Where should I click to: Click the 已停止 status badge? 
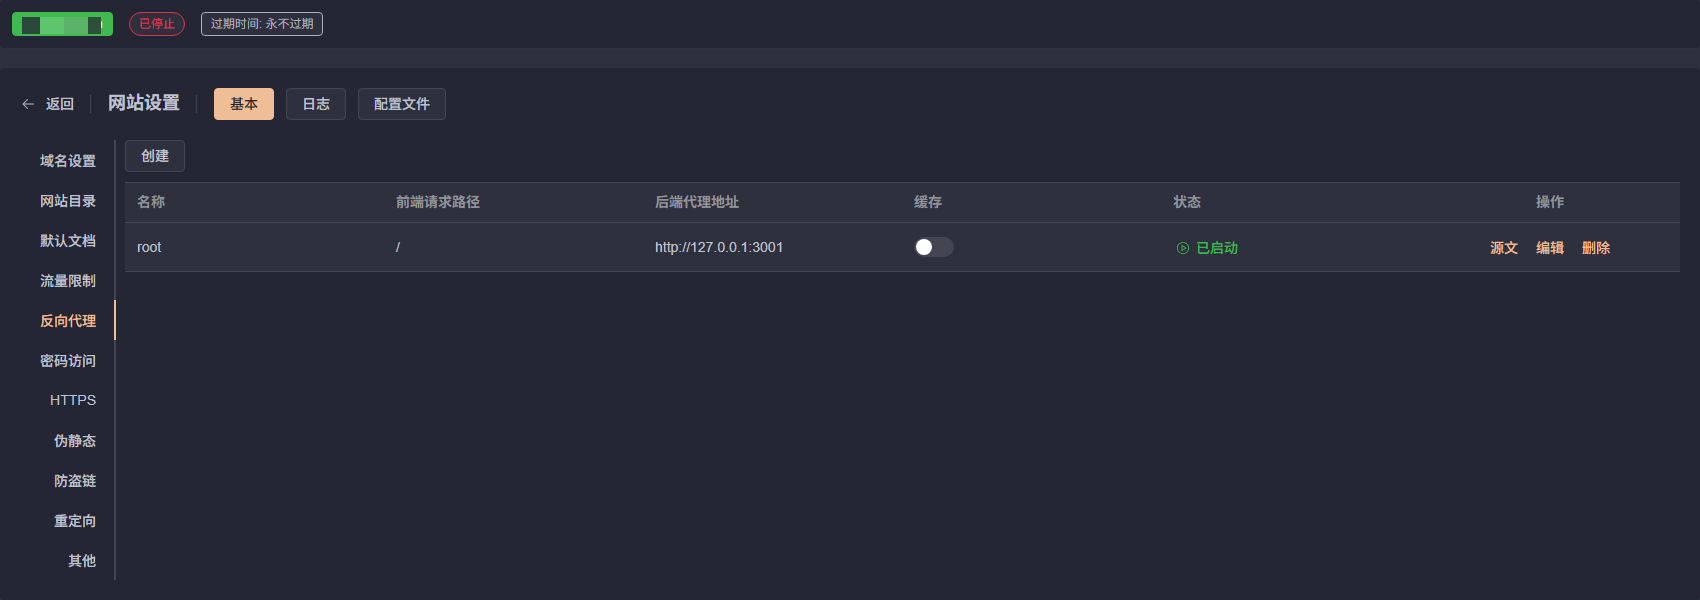pyautogui.click(x=157, y=24)
